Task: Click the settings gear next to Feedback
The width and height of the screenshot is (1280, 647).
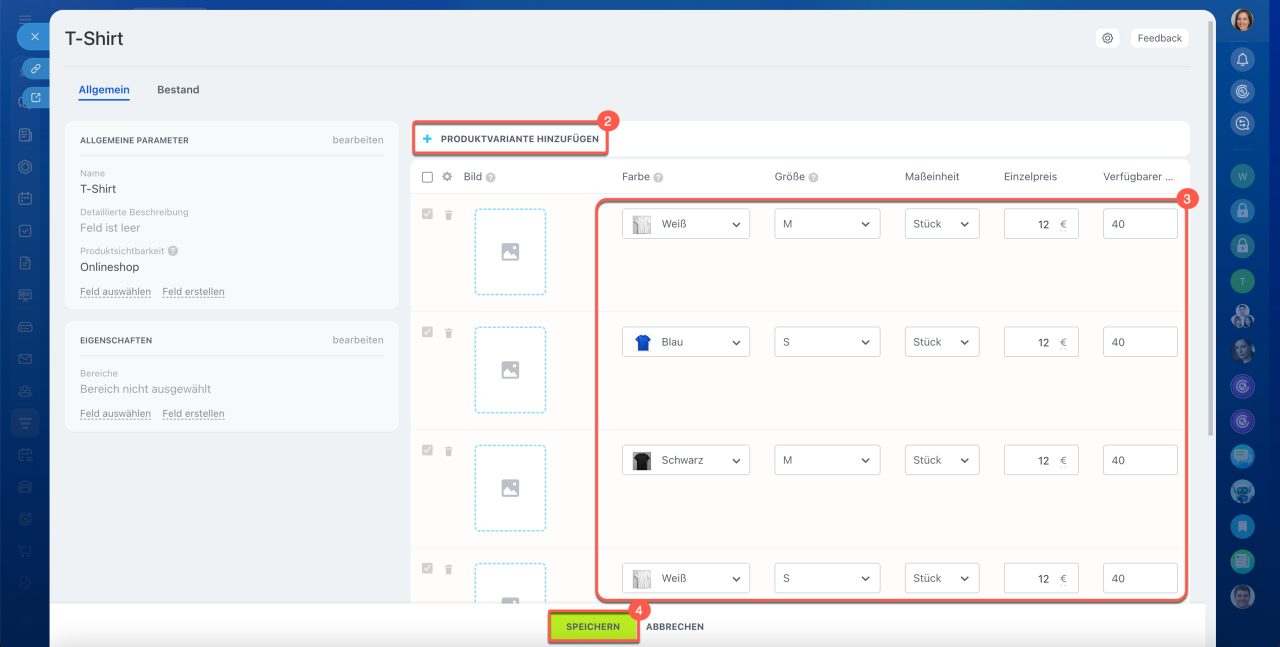Action: [x=1108, y=38]
